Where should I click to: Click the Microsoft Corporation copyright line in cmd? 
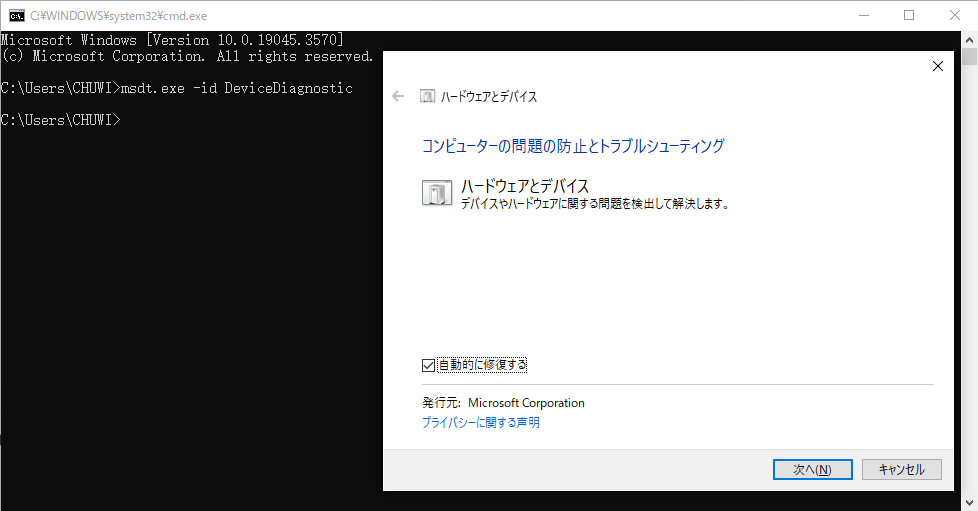[x=187, y=56]
